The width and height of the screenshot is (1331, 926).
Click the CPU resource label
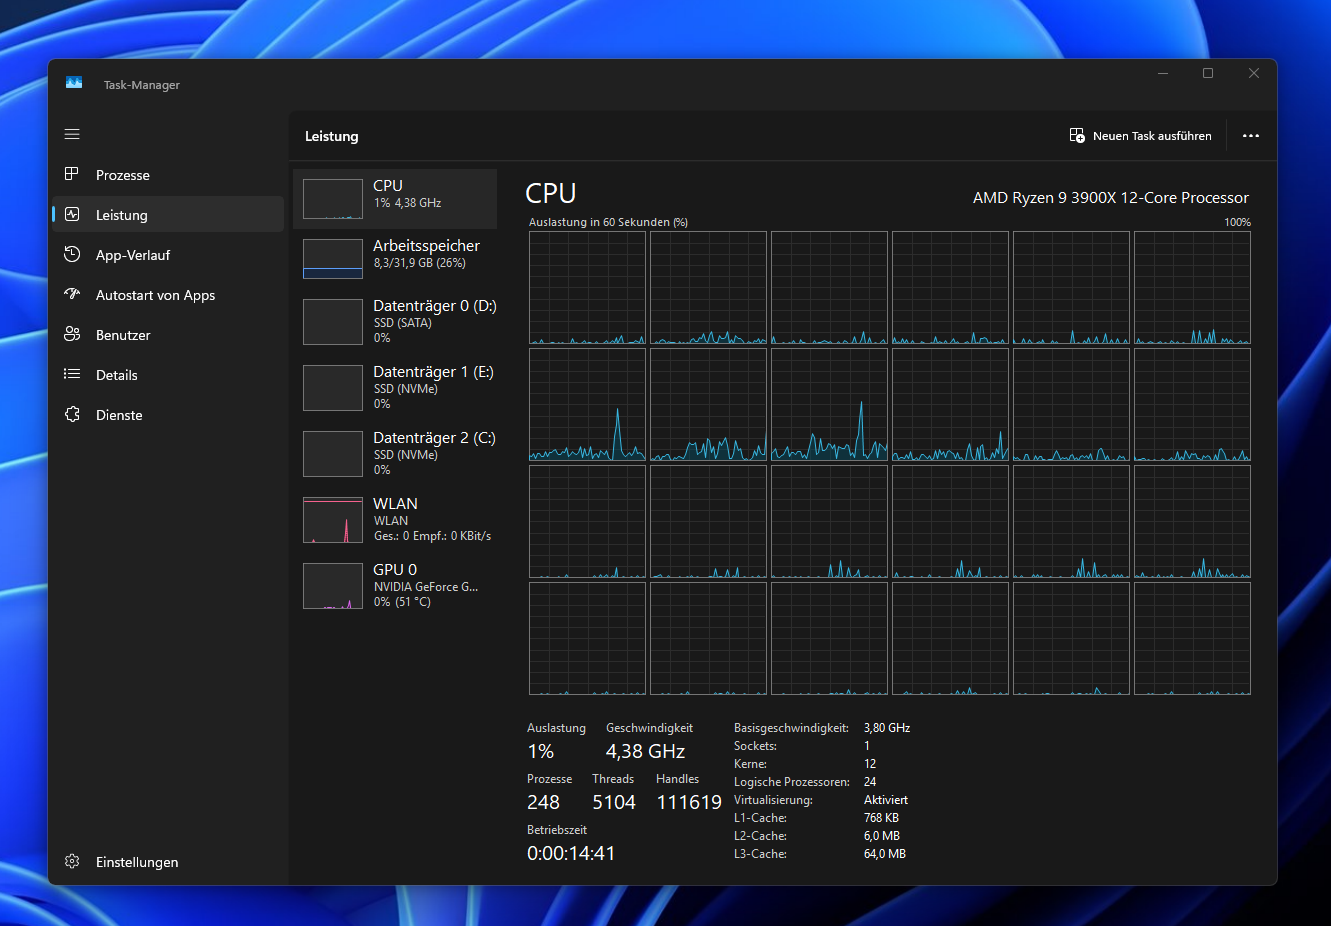[x=388, y=186]
